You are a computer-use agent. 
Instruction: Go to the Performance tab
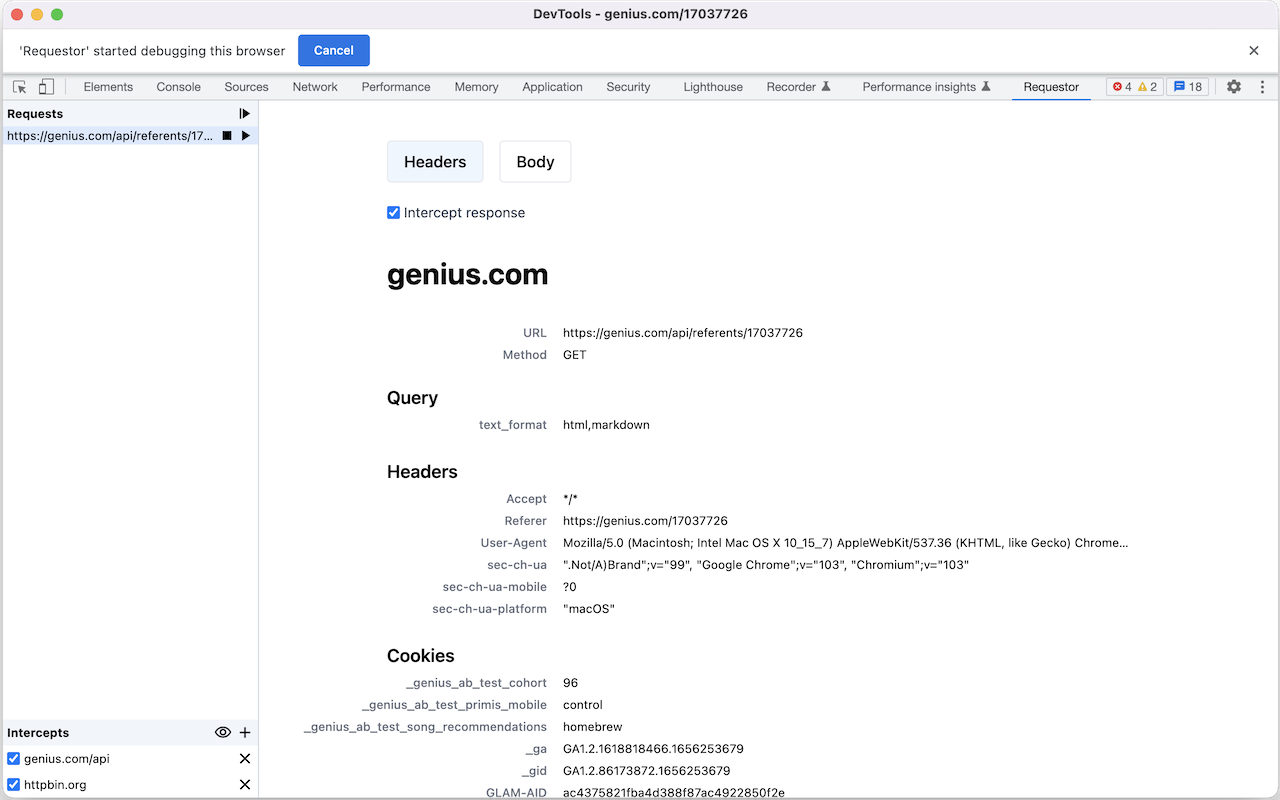tap(396, 87)
